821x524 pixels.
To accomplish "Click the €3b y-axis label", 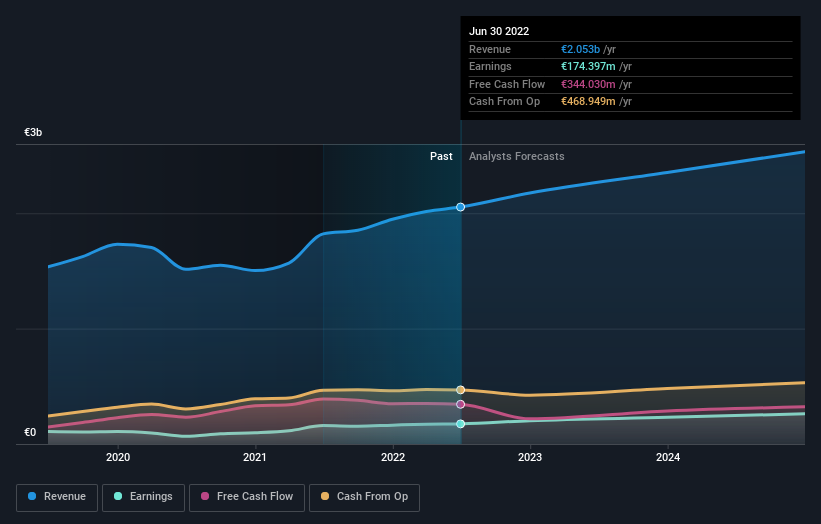I will [33, 132].
